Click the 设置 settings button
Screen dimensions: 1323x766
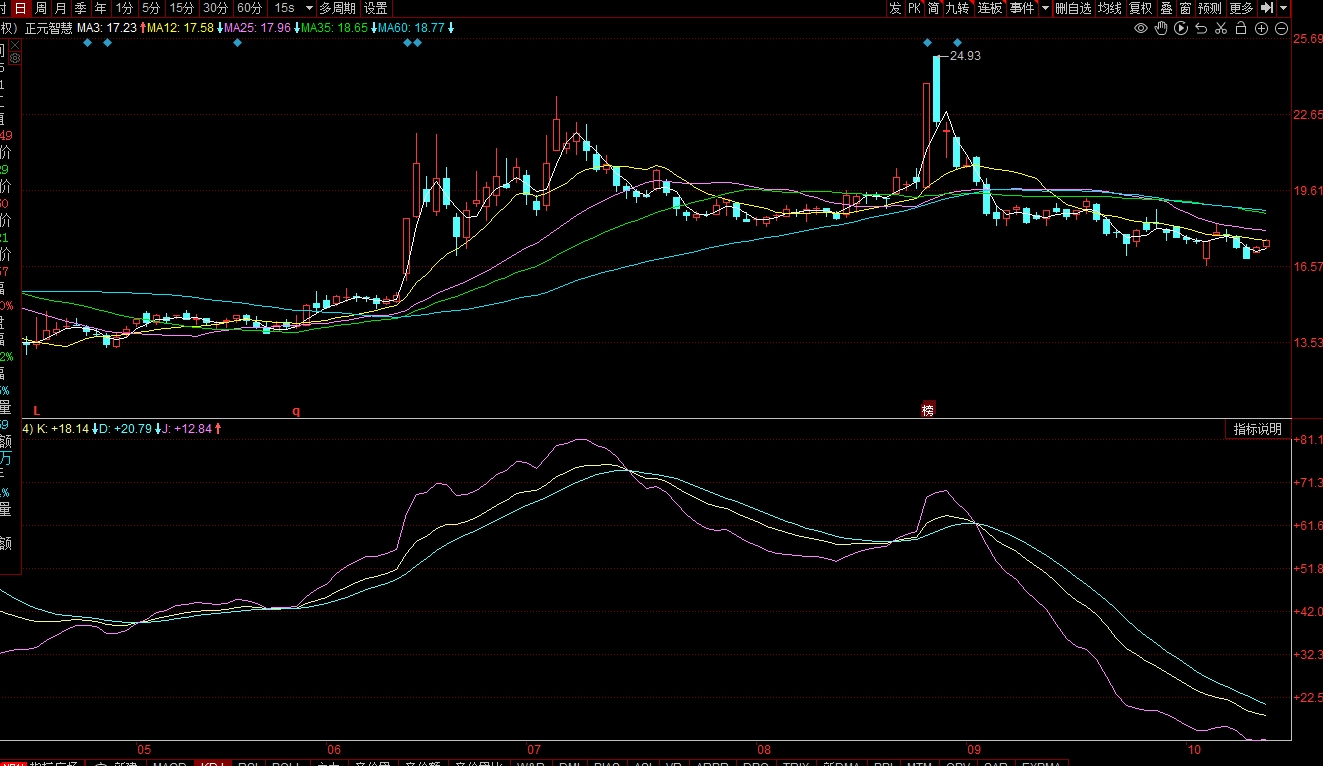pos(375,8)
